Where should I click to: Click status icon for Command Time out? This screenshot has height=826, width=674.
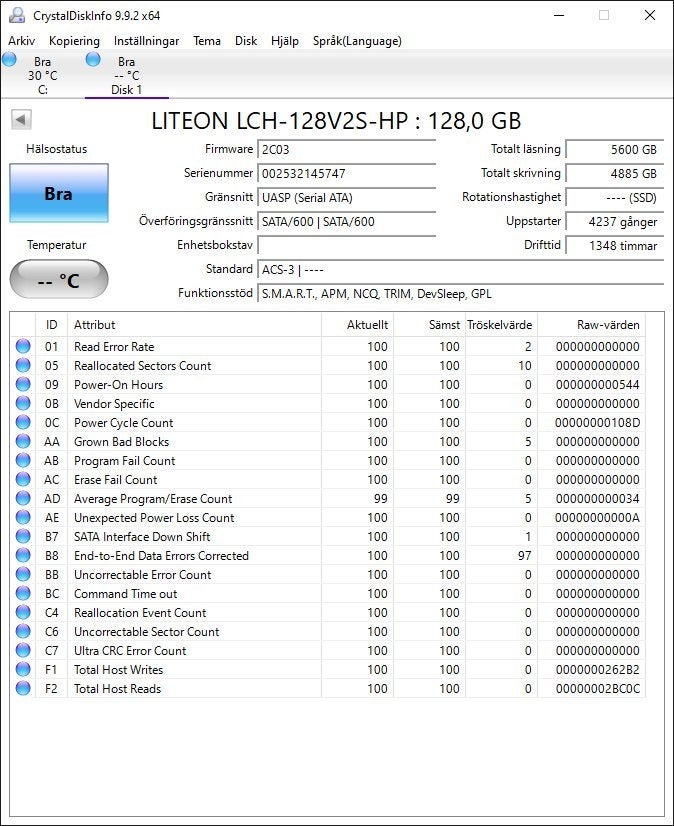coord(23,593)
